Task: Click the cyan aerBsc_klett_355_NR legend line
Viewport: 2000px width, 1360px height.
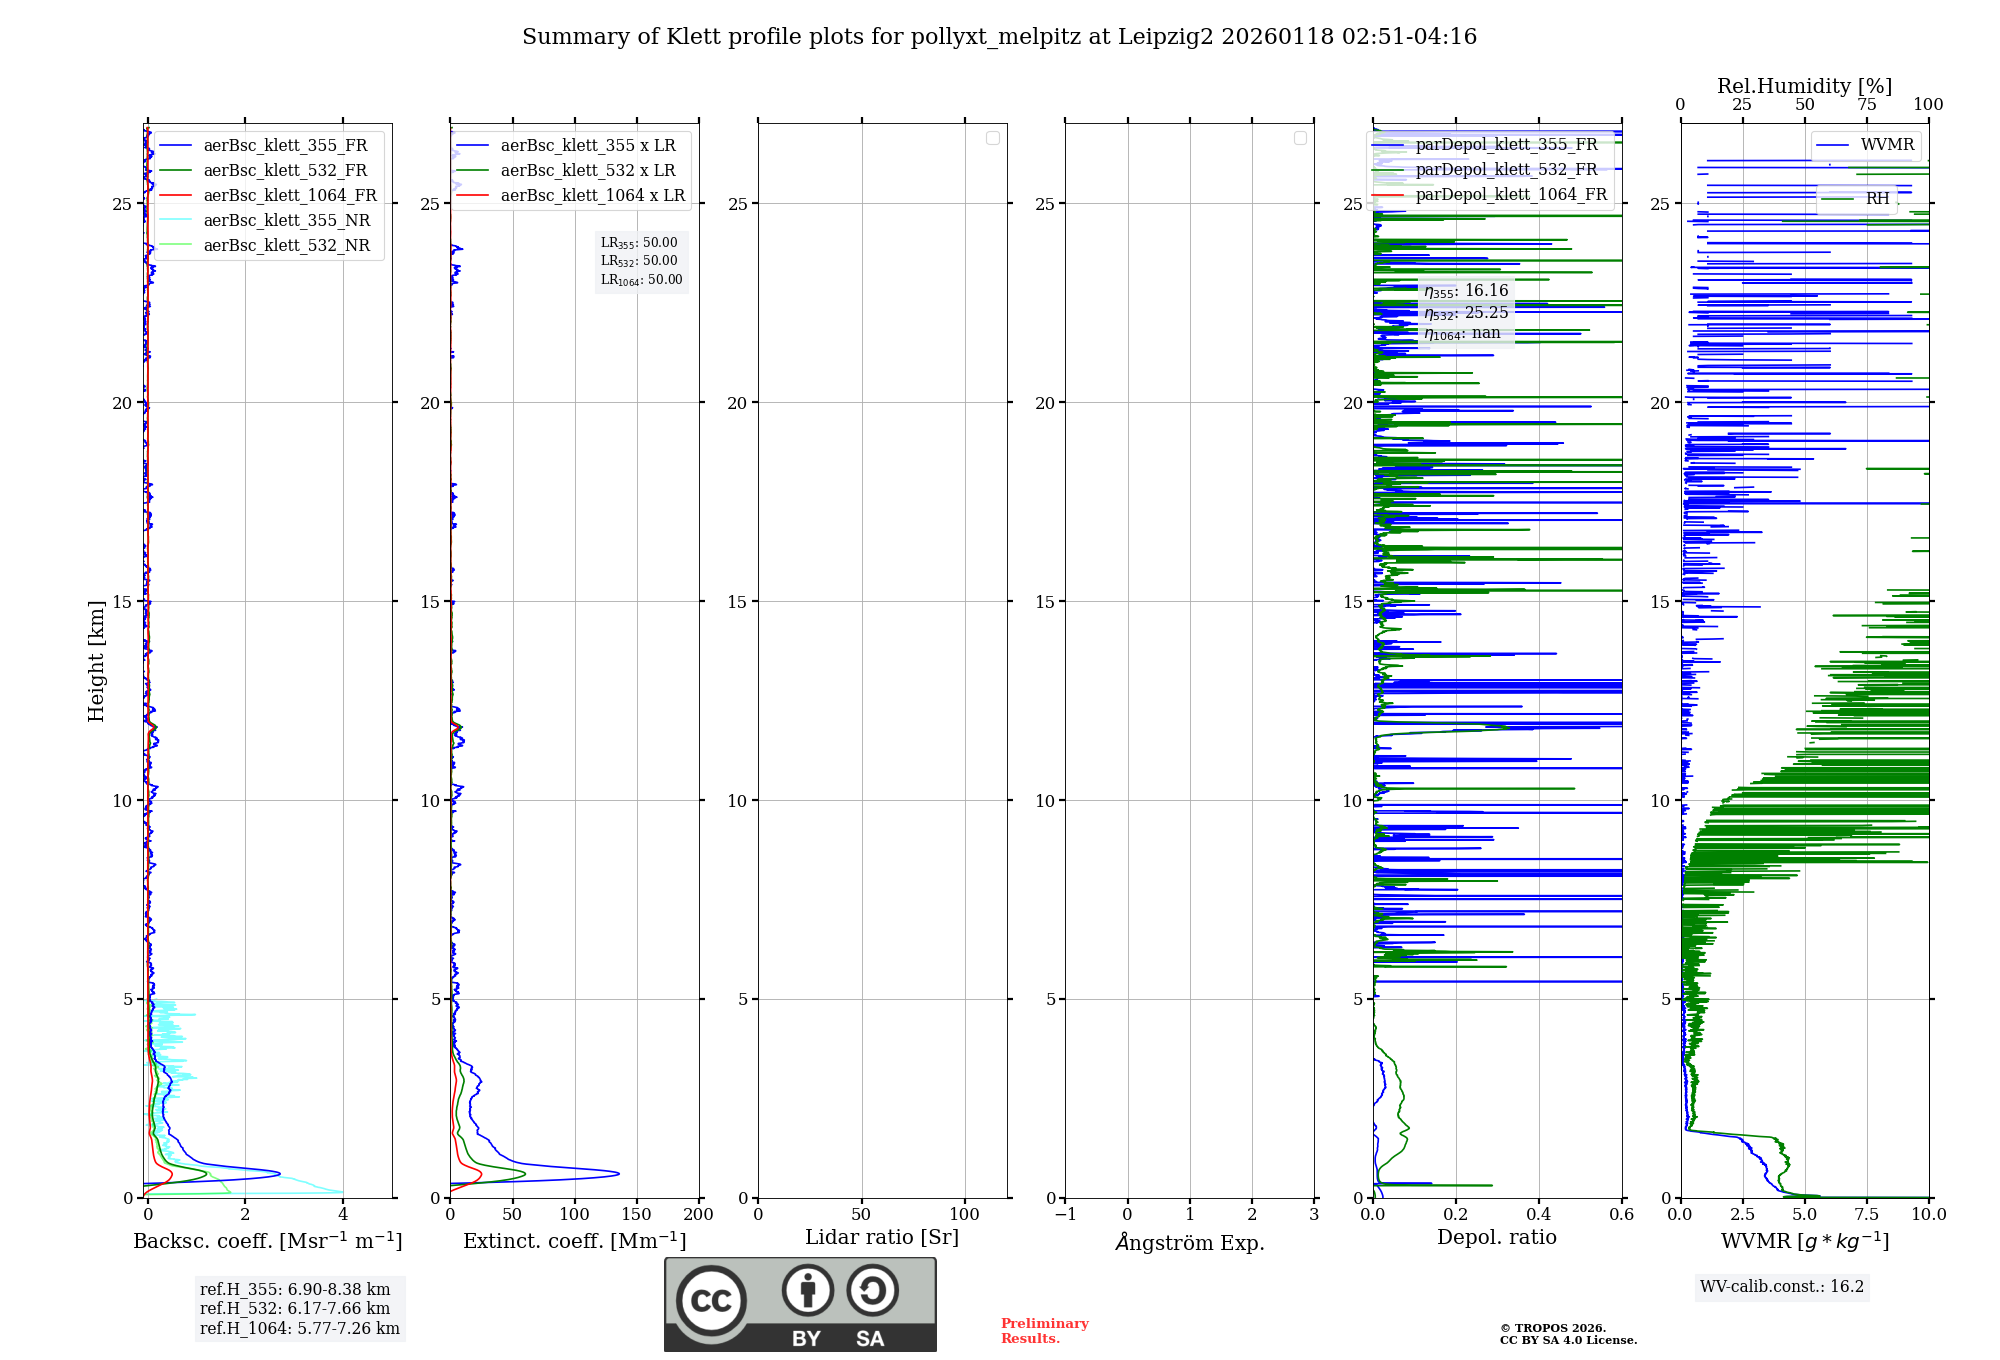Action: (175, 221)
